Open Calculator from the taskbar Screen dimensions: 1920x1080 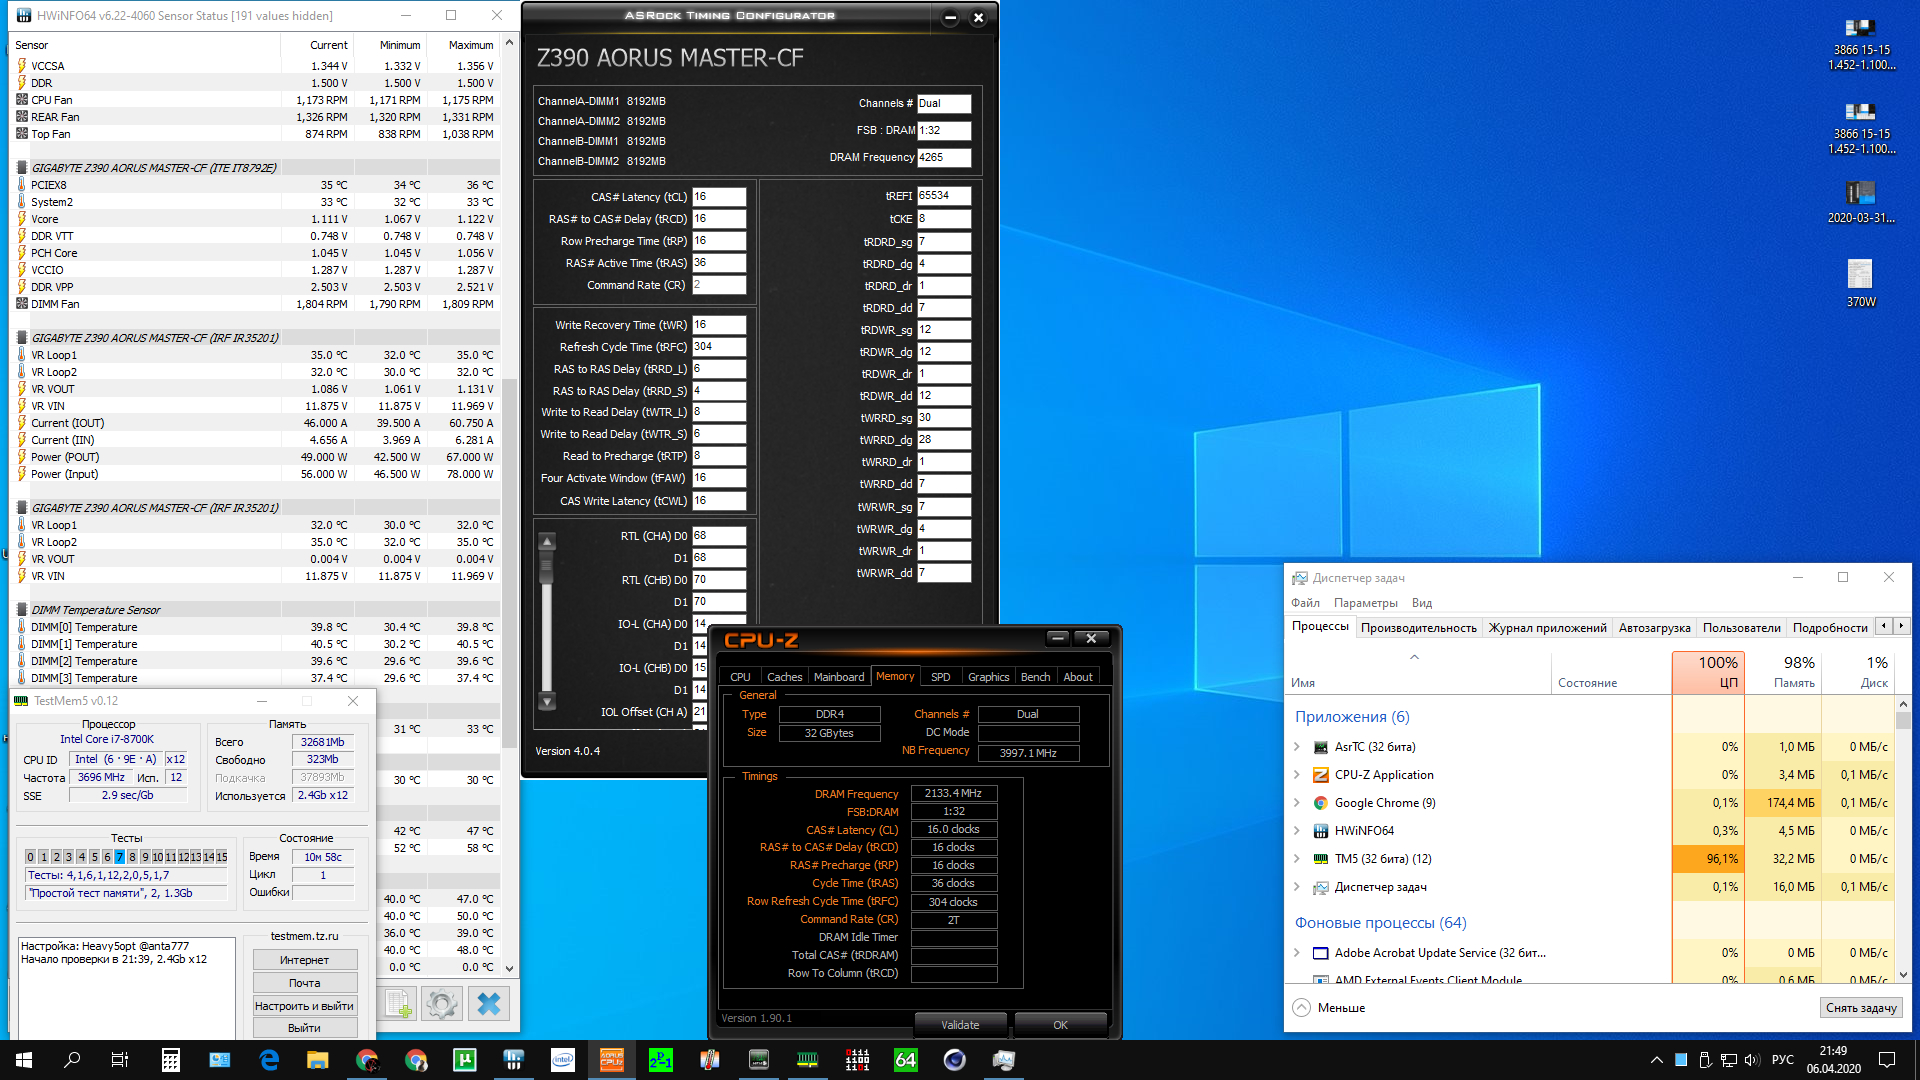click(171, 1060)
